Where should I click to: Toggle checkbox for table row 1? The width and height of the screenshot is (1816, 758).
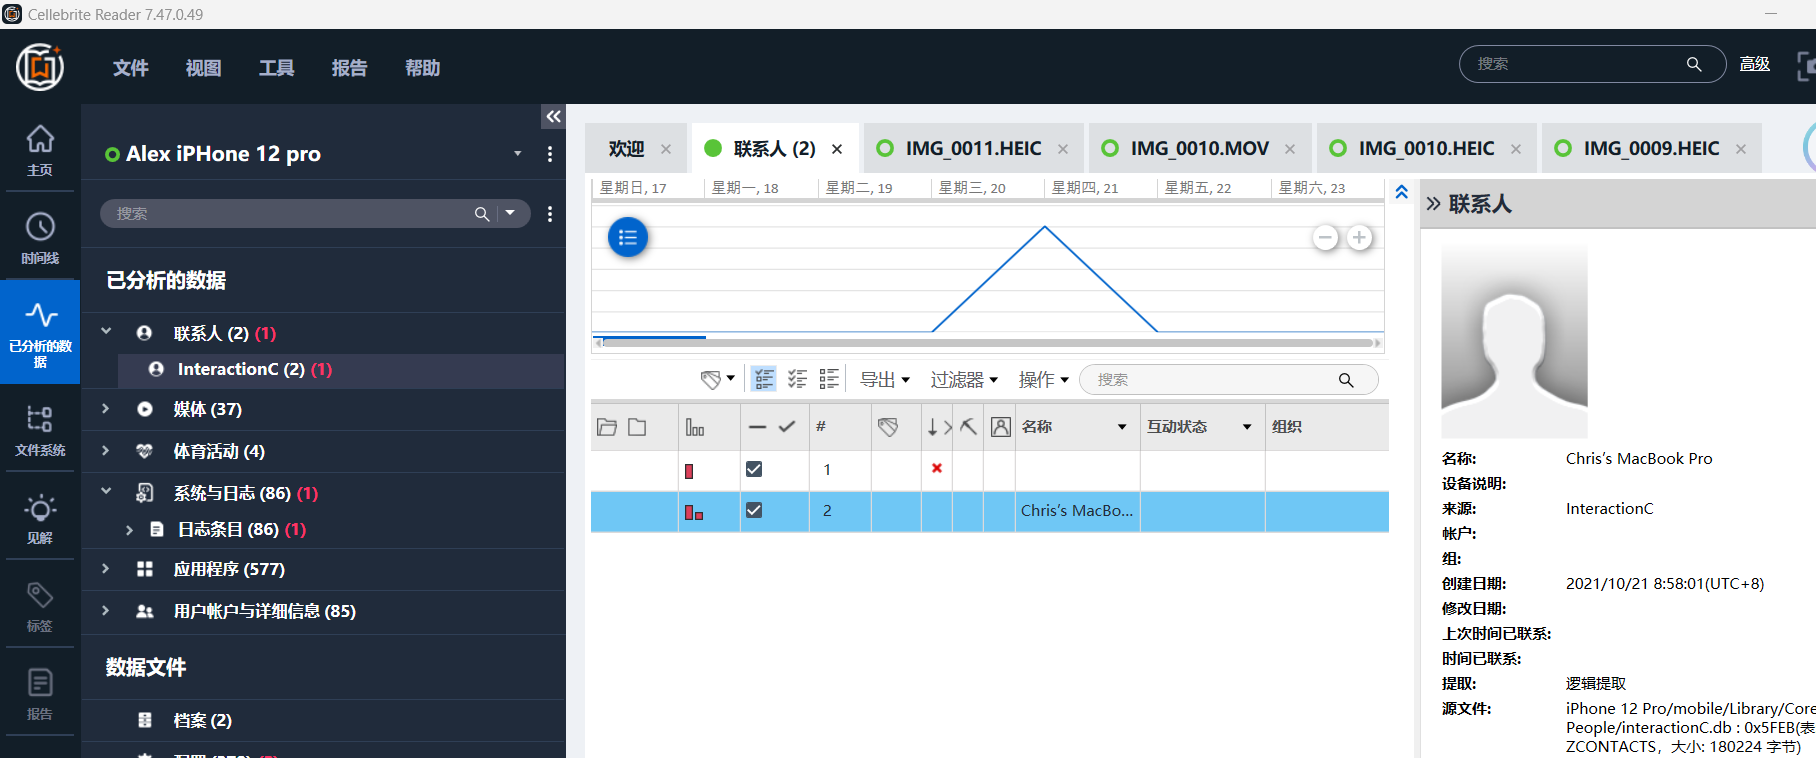click(754, 469)
